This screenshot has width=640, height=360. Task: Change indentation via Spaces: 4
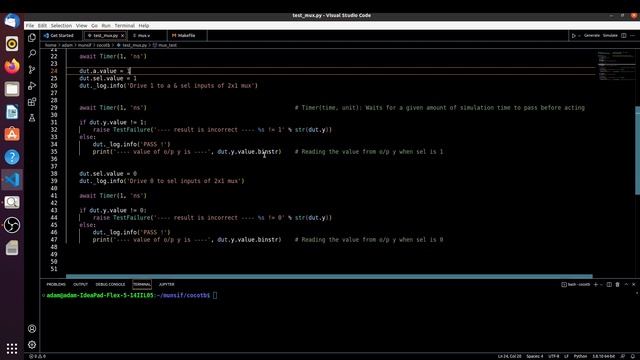(535, 356)
